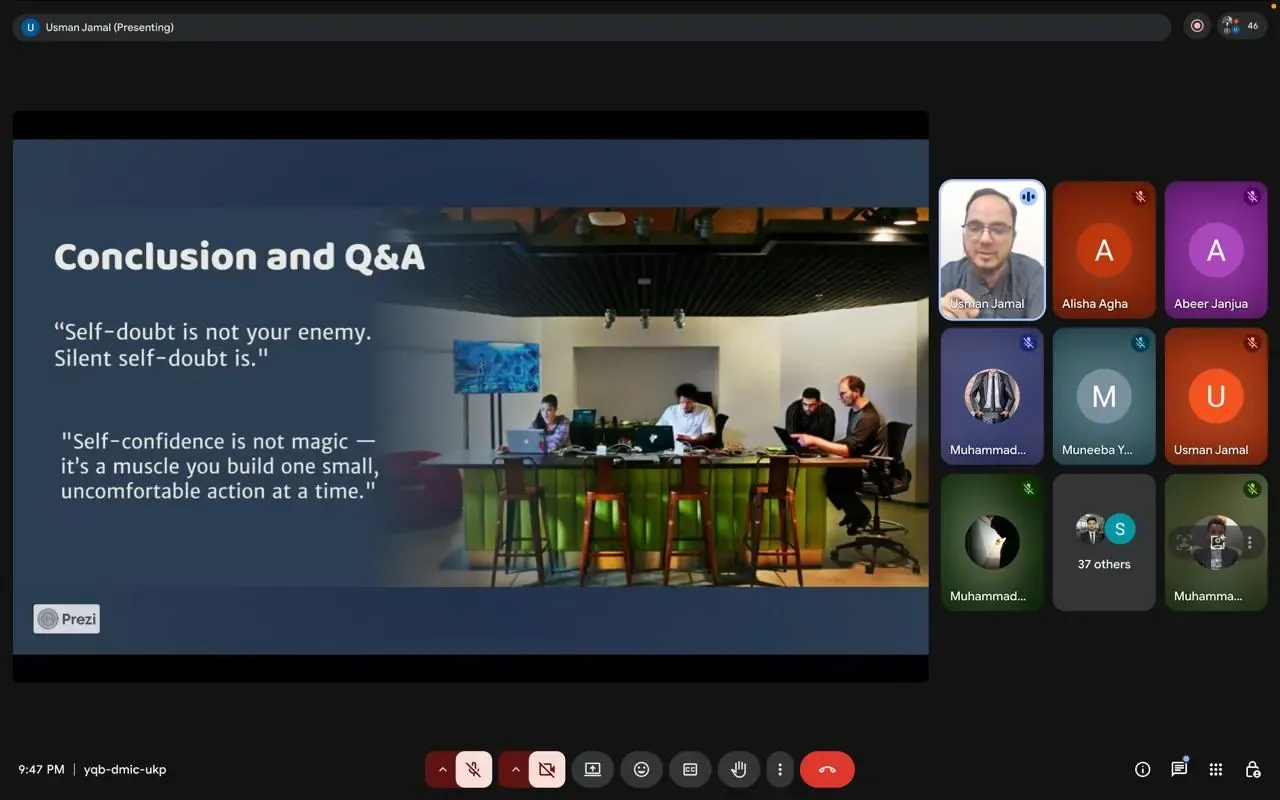Image resolution: width=1280 pixels, height=800 pixels.
Task: Raise your hand
Action: [739, 769]
